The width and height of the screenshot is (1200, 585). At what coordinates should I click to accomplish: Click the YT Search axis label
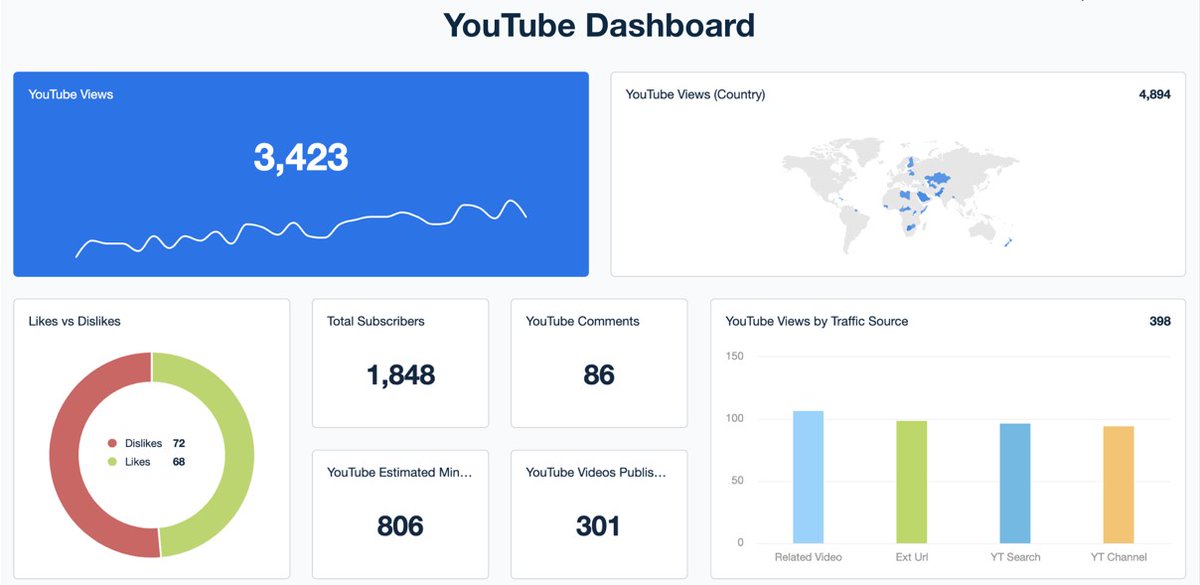[1015, 557]
